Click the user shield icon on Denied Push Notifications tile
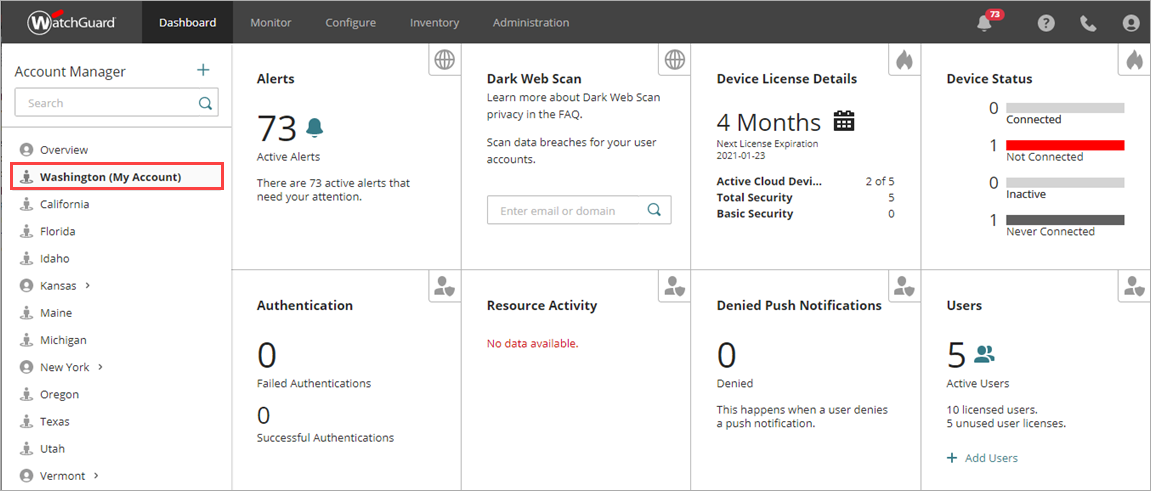 point(904,286)
